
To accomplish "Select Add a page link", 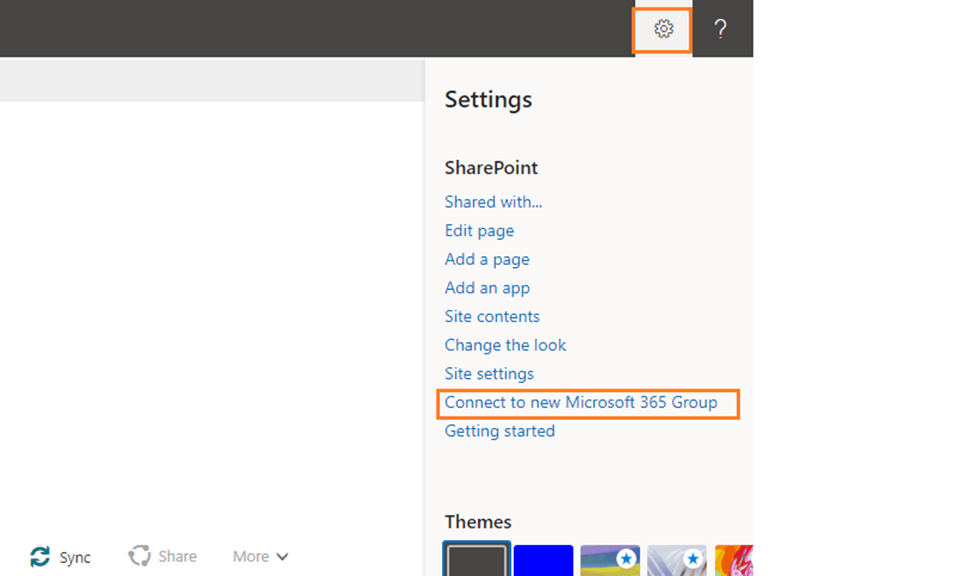I will tap(487, 259).
